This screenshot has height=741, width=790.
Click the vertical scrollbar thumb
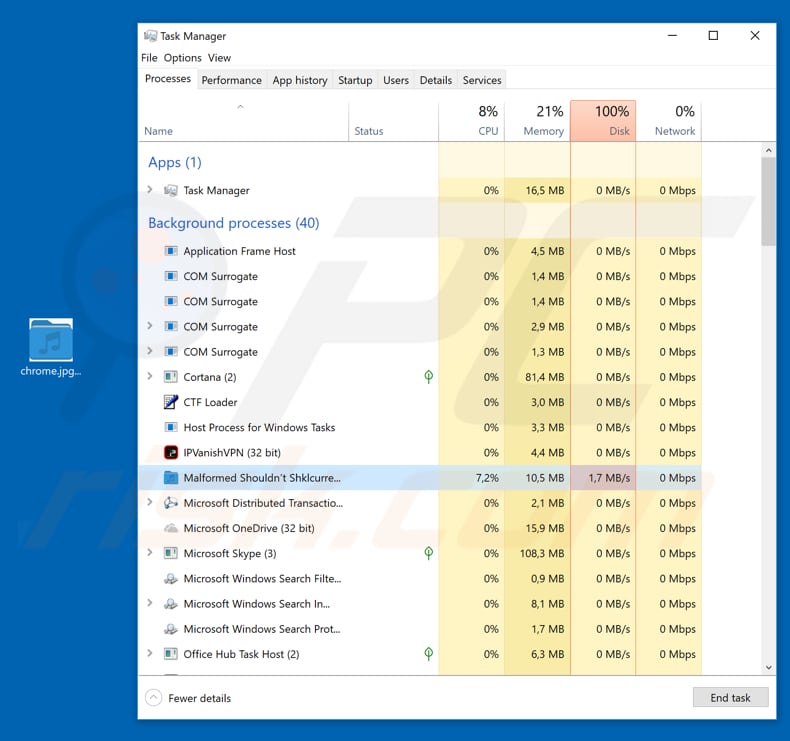click(x=768, y=201)
